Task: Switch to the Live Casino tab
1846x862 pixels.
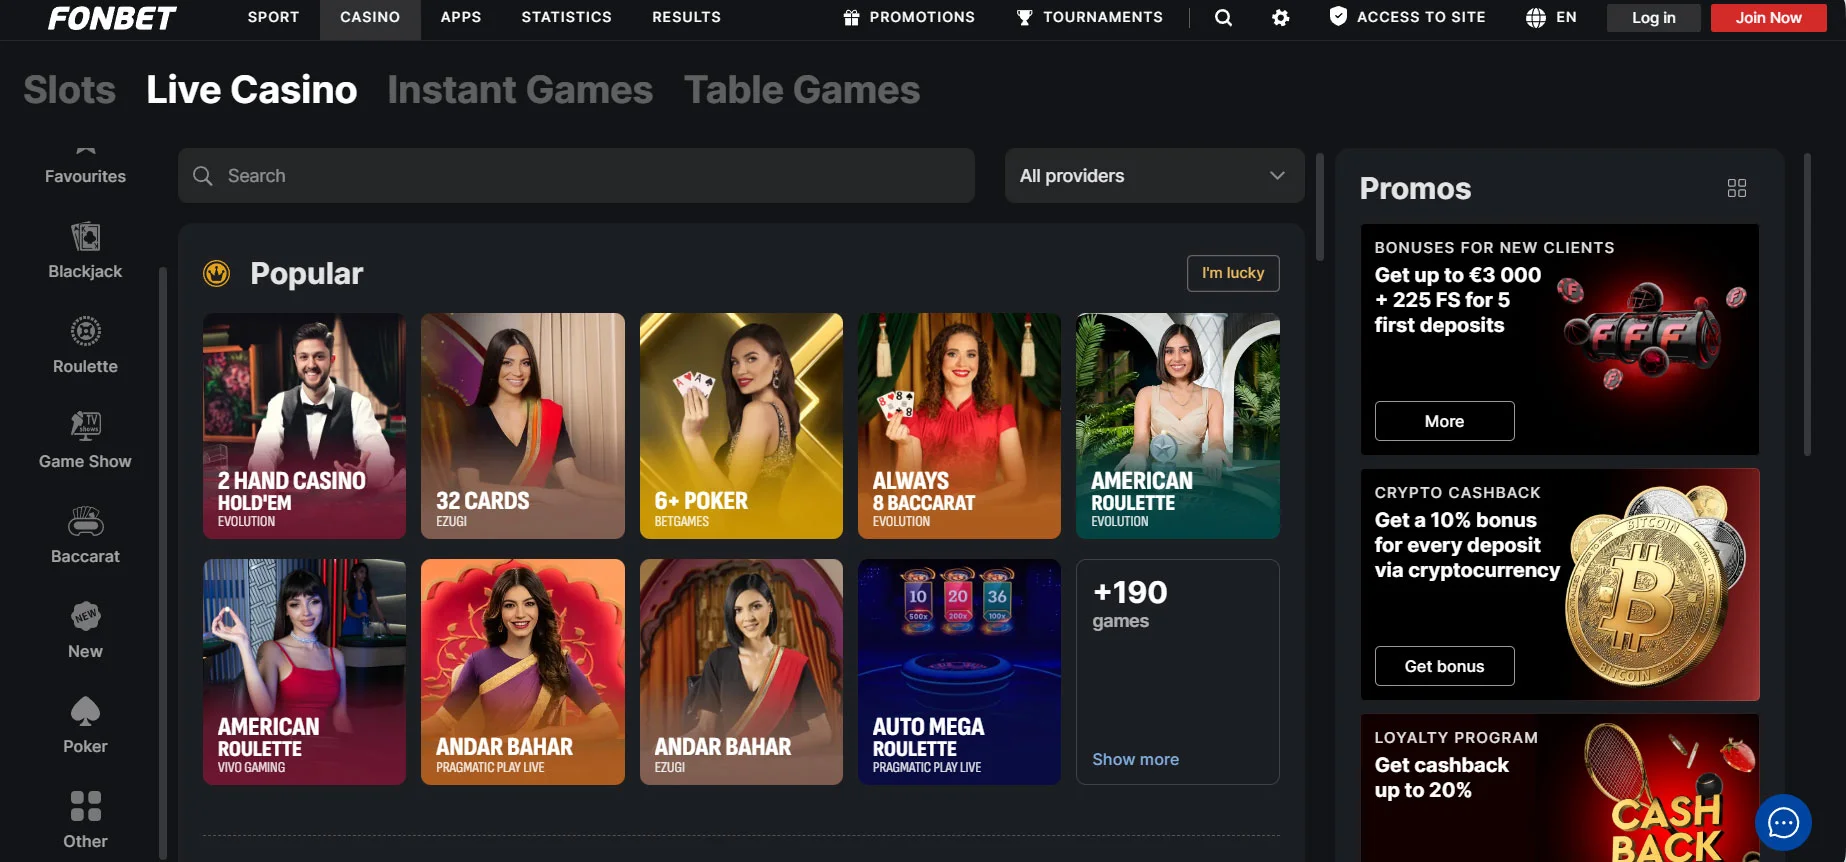Action: pyautogui.click(x=251, y=90)
